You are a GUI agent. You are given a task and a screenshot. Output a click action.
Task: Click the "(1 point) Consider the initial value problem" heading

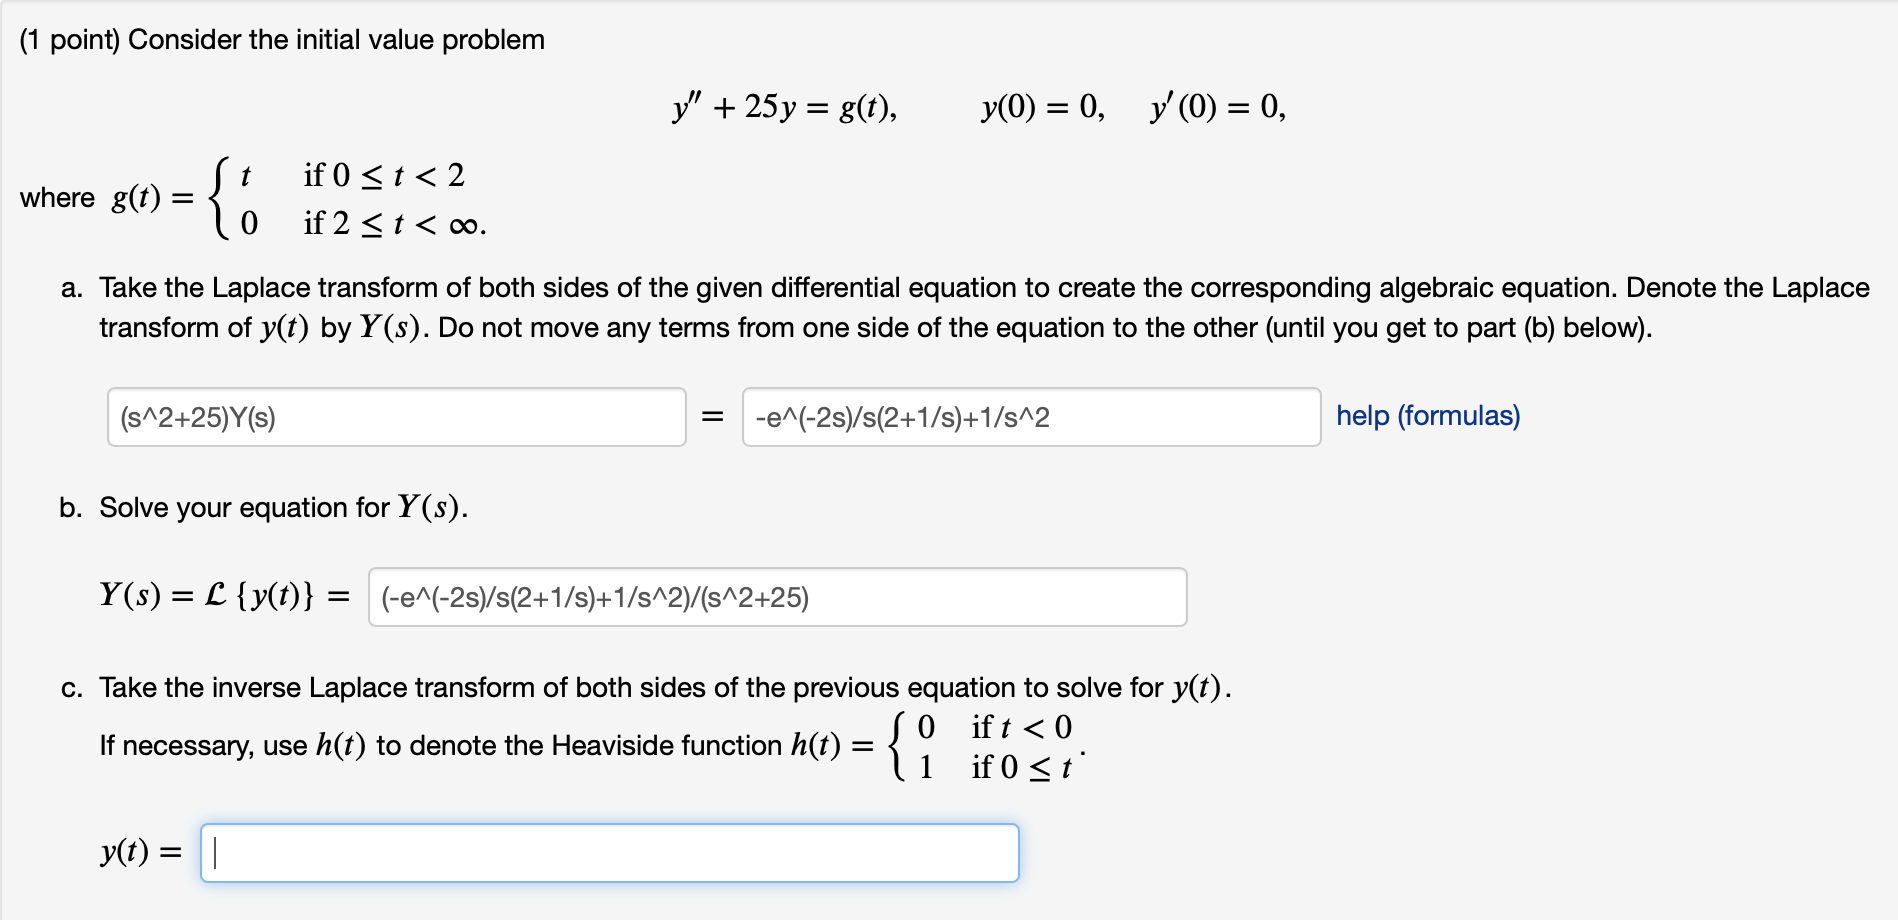pos(282,40)
